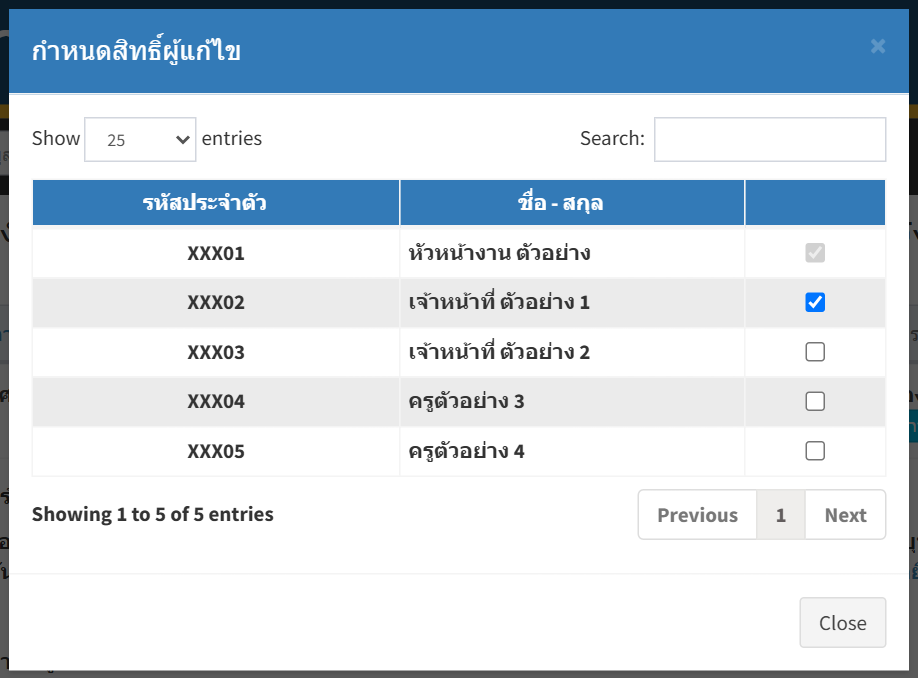
Task: Select page 1 in pagination
Action: [780, 515]
